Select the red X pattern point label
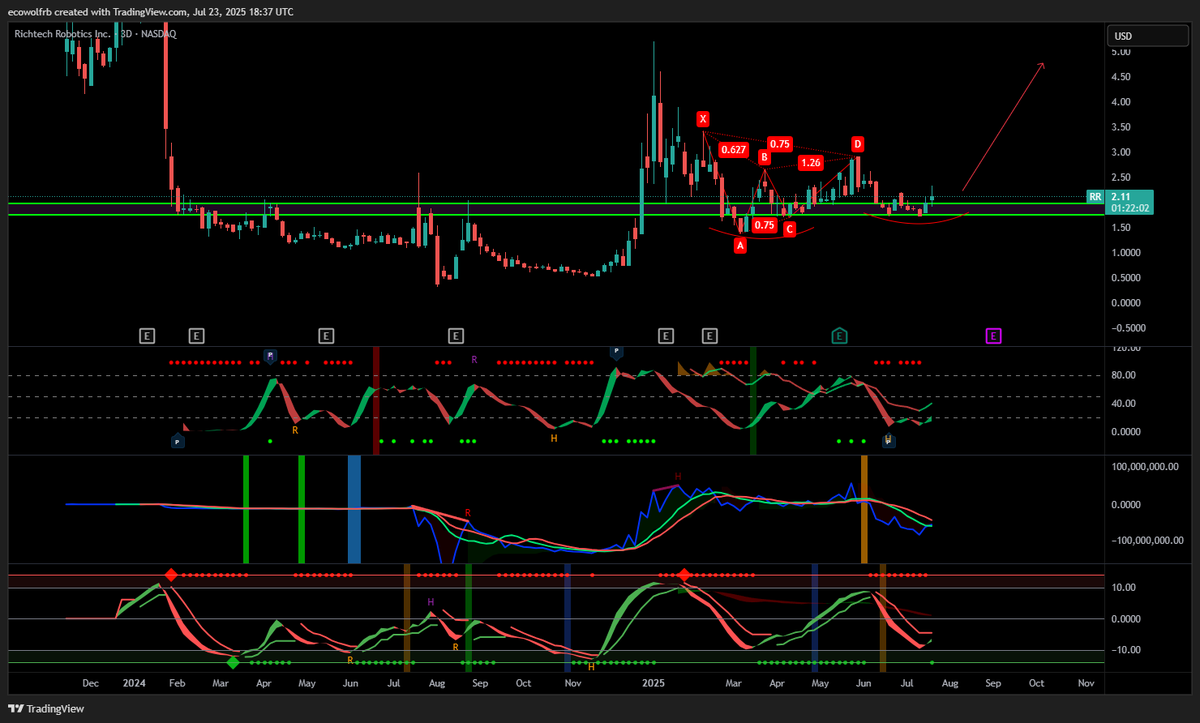Viewport: 1200px width, 723px height. tap(704, 118)
